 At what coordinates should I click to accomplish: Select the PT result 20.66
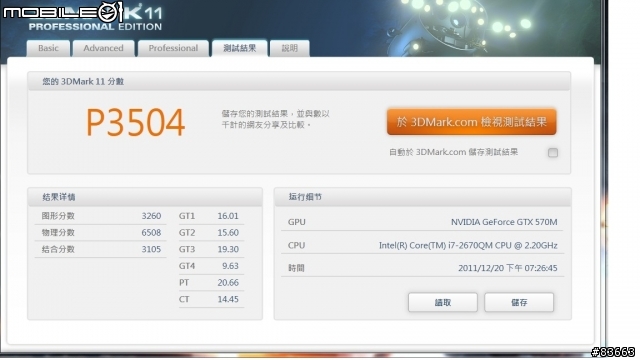point(228,282)
